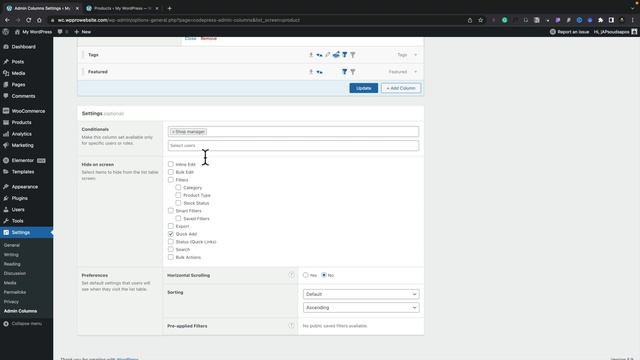Remove the Shop manager role tag

(173, 132)
